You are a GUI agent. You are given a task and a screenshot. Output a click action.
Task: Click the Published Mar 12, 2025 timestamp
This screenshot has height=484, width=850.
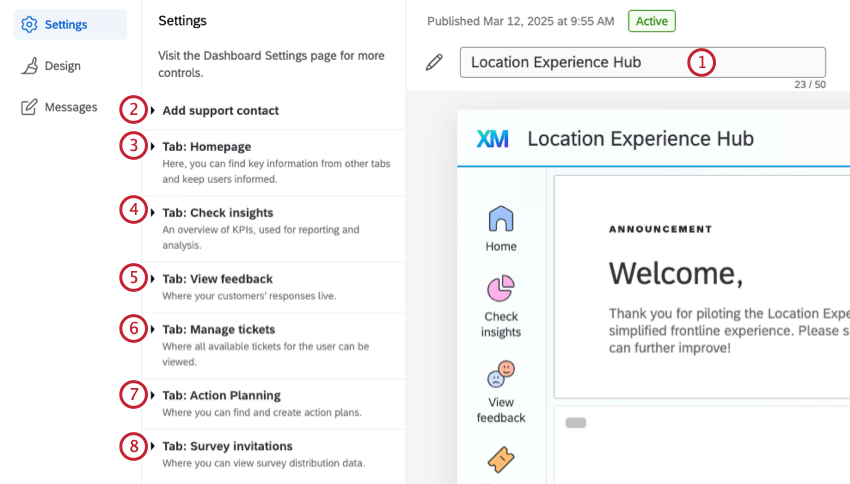[520, 21]
